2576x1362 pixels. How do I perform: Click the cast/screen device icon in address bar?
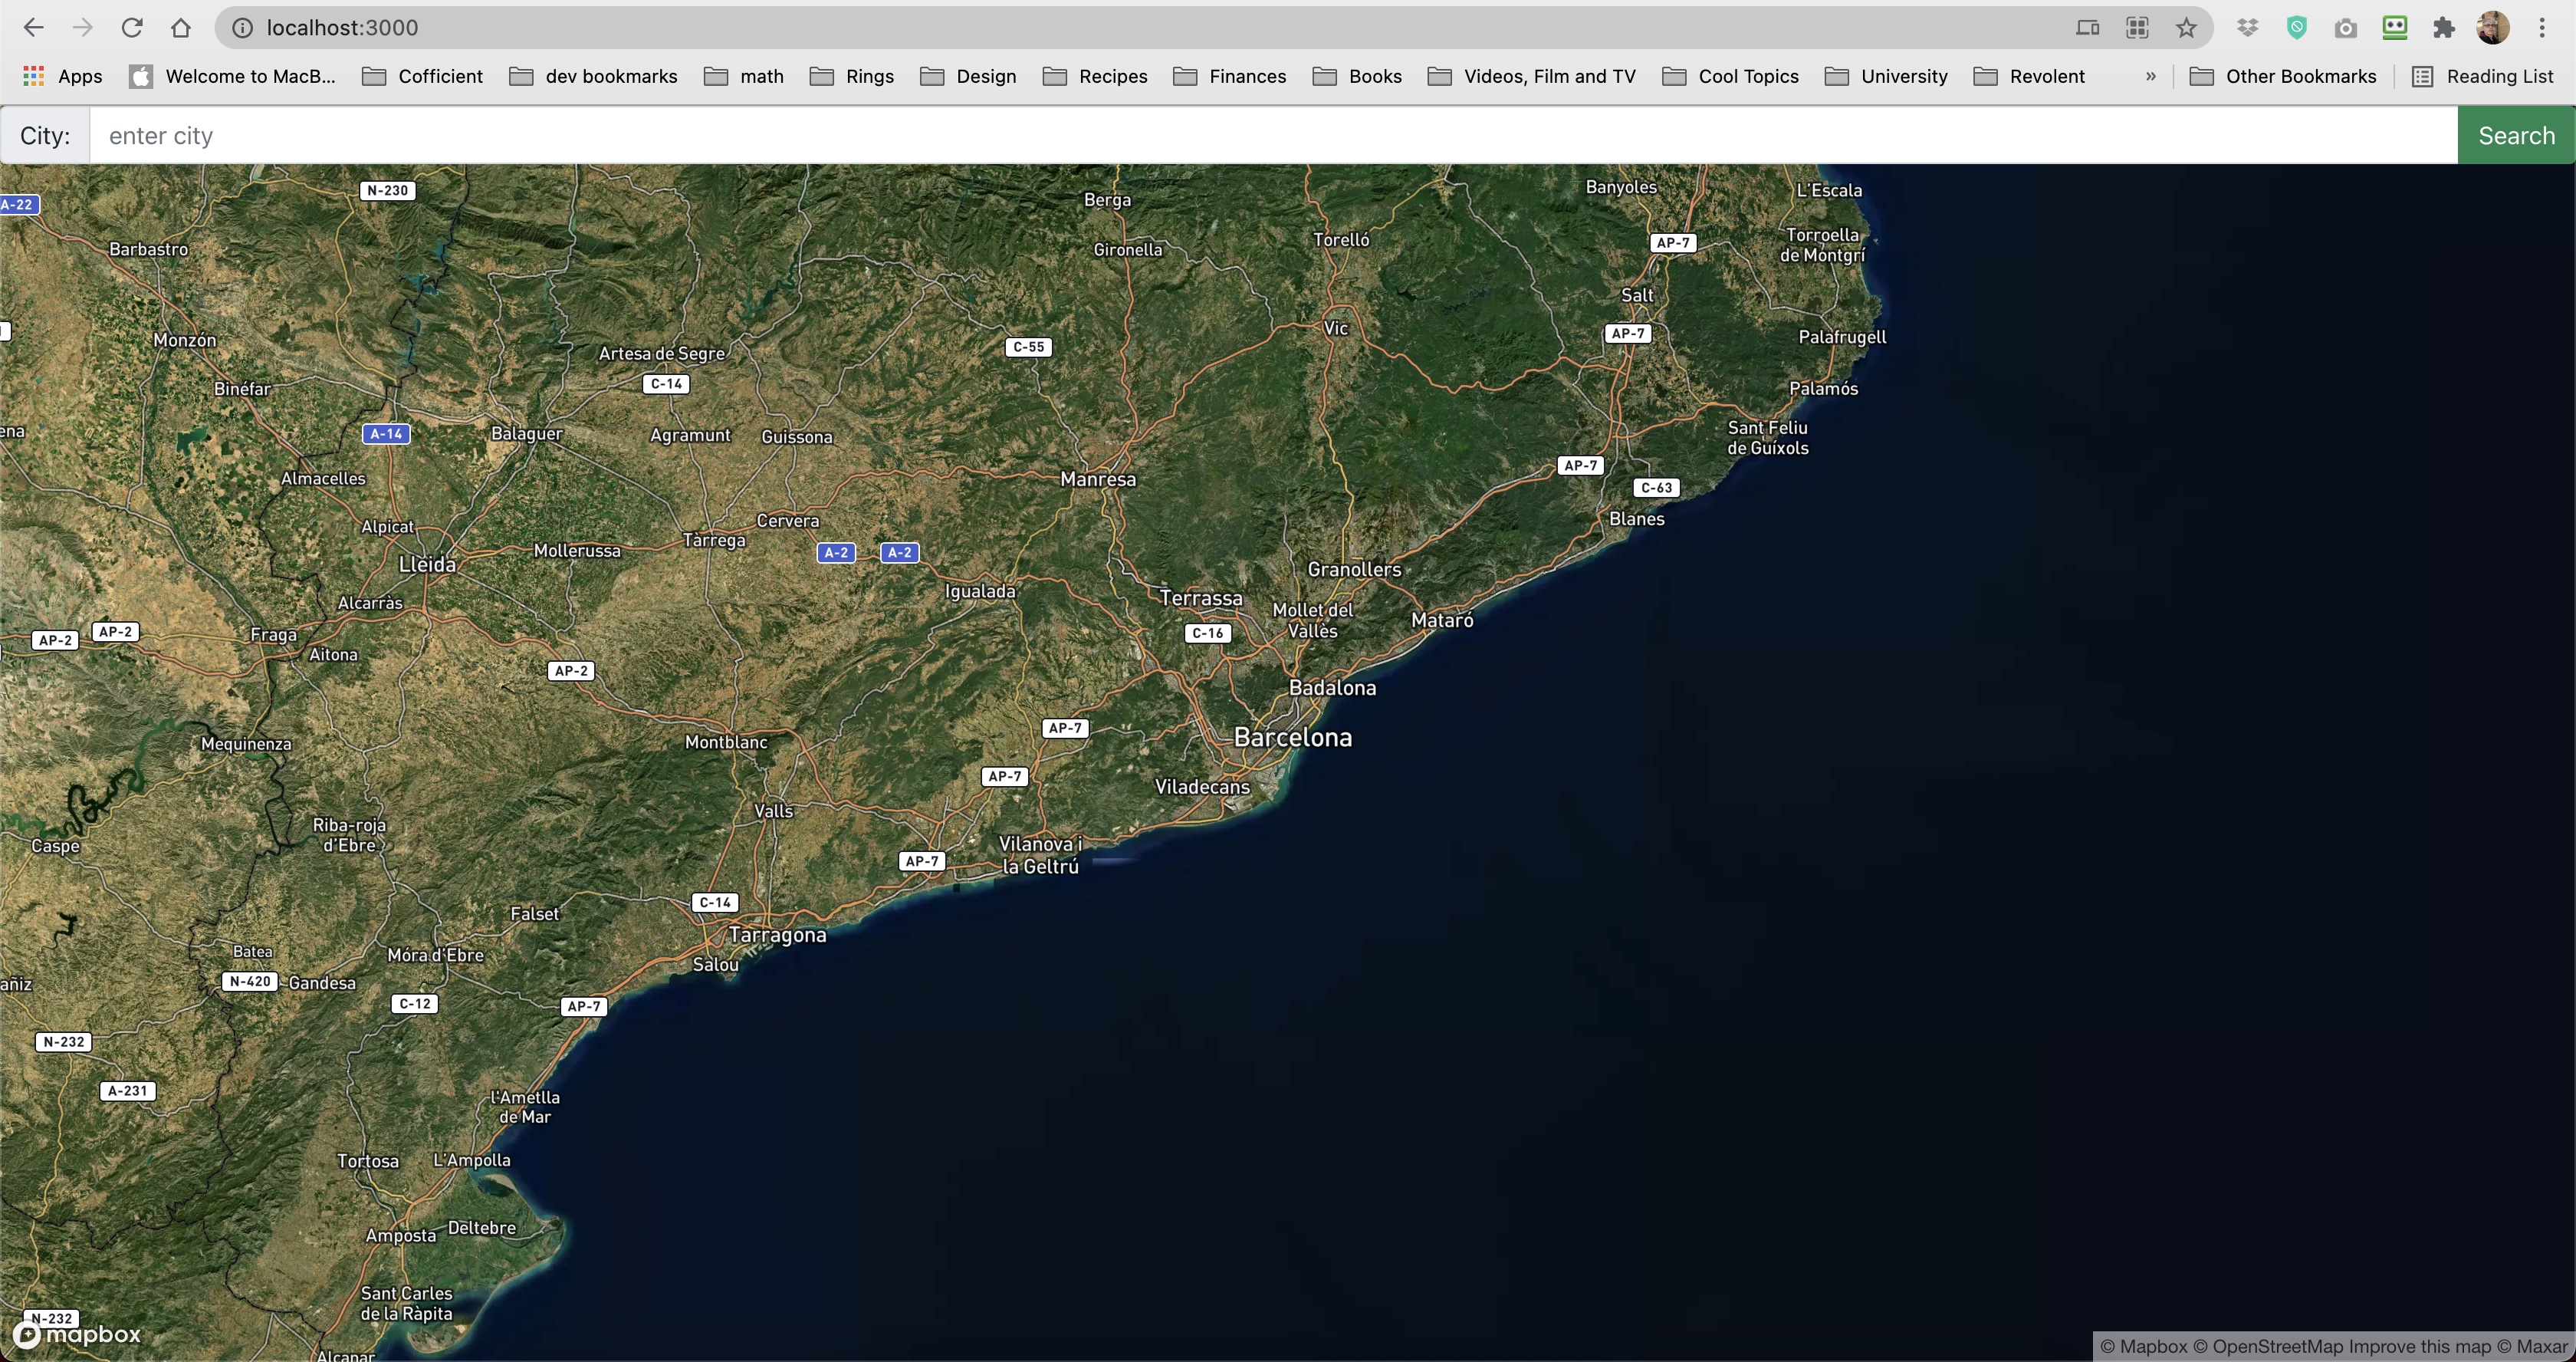pos(2087,28)
